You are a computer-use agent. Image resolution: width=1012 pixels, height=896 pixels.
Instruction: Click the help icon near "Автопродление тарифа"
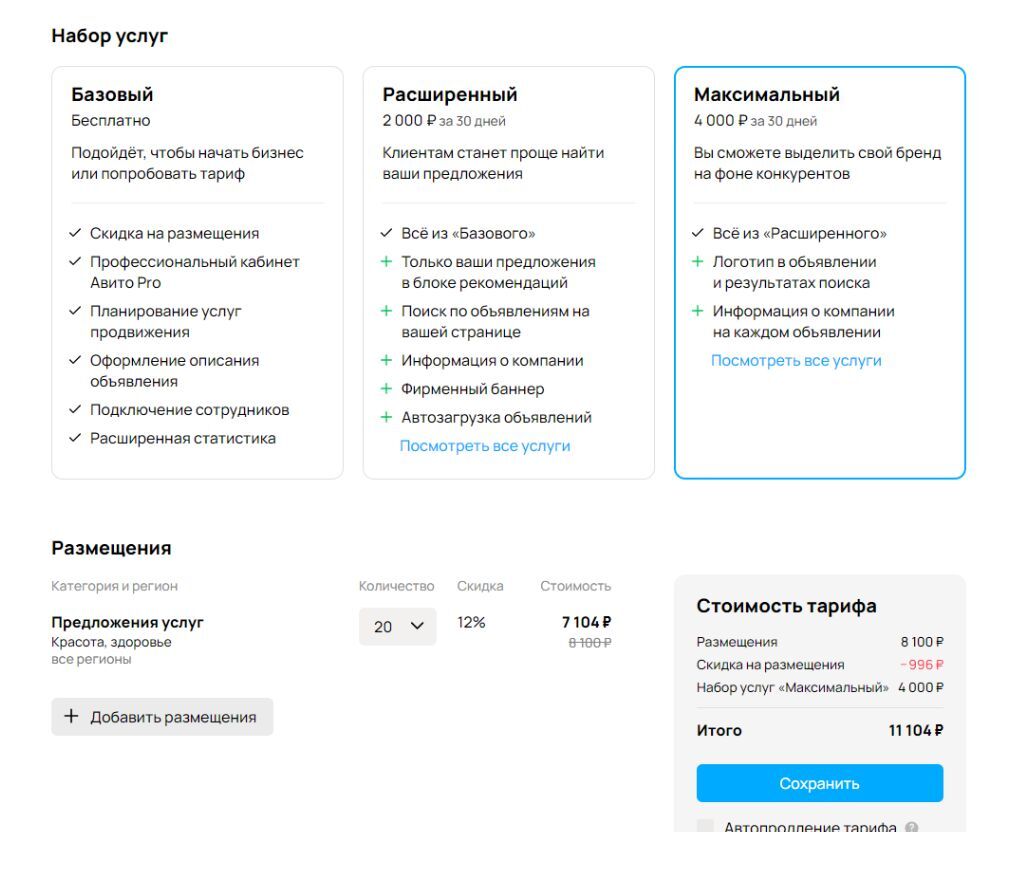911,828
